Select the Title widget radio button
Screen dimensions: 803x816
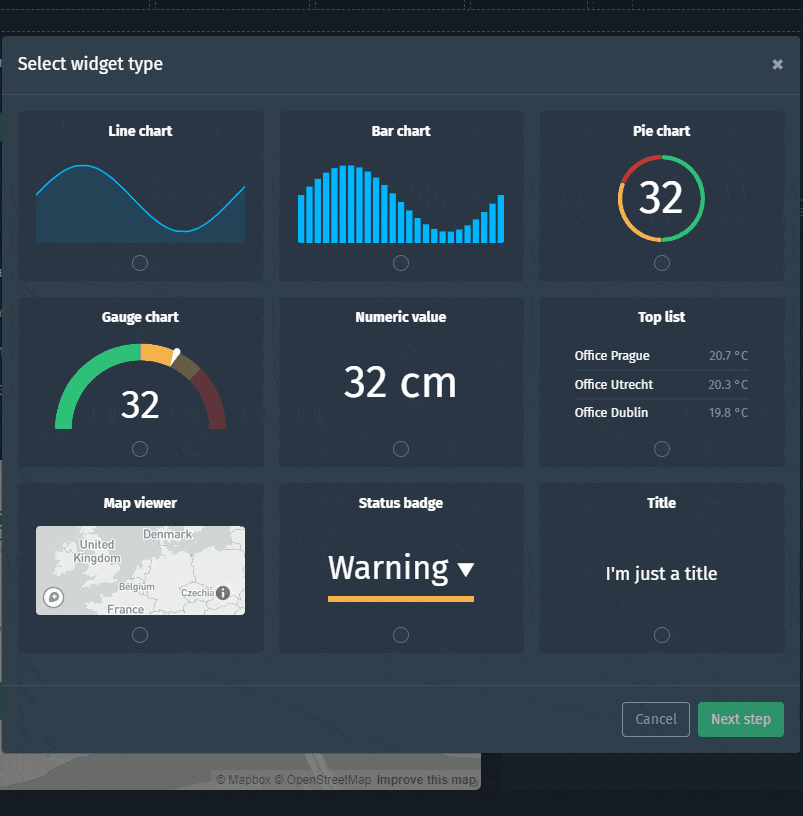click(x=662, y=635)
